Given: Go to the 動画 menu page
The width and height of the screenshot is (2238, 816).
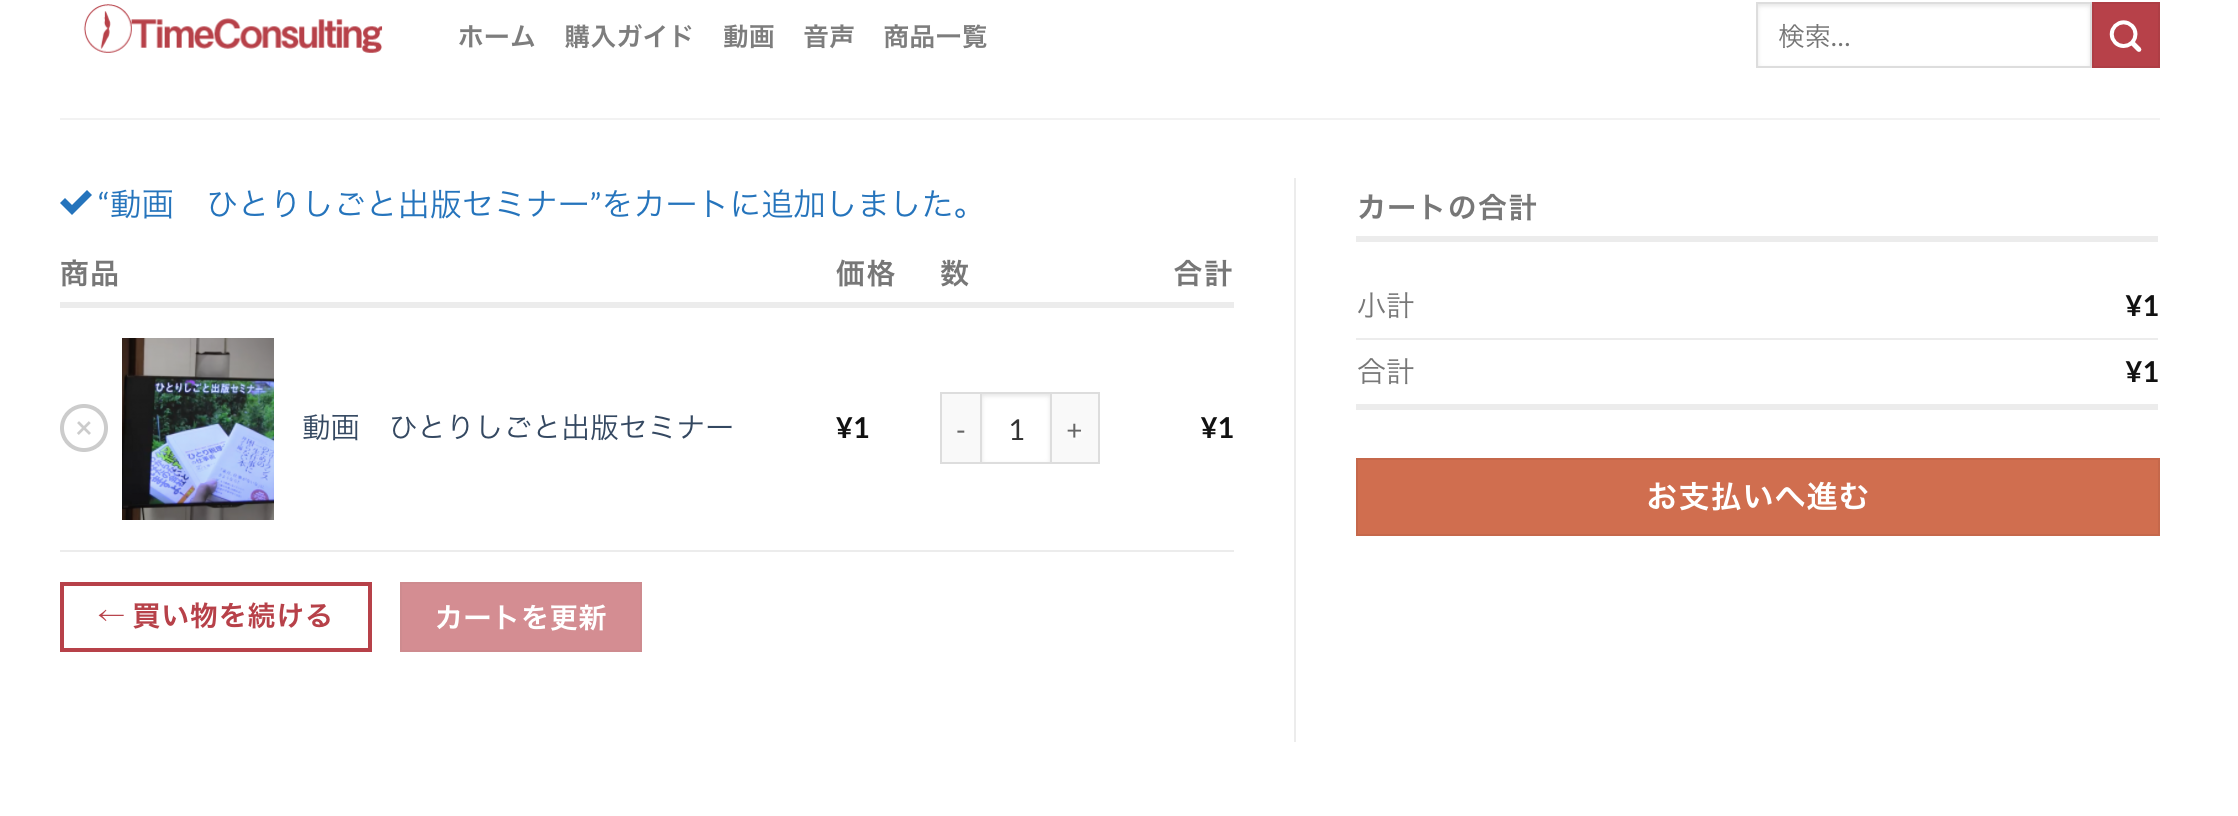Looking at the screenshot, I should click(x=748, y=37).
